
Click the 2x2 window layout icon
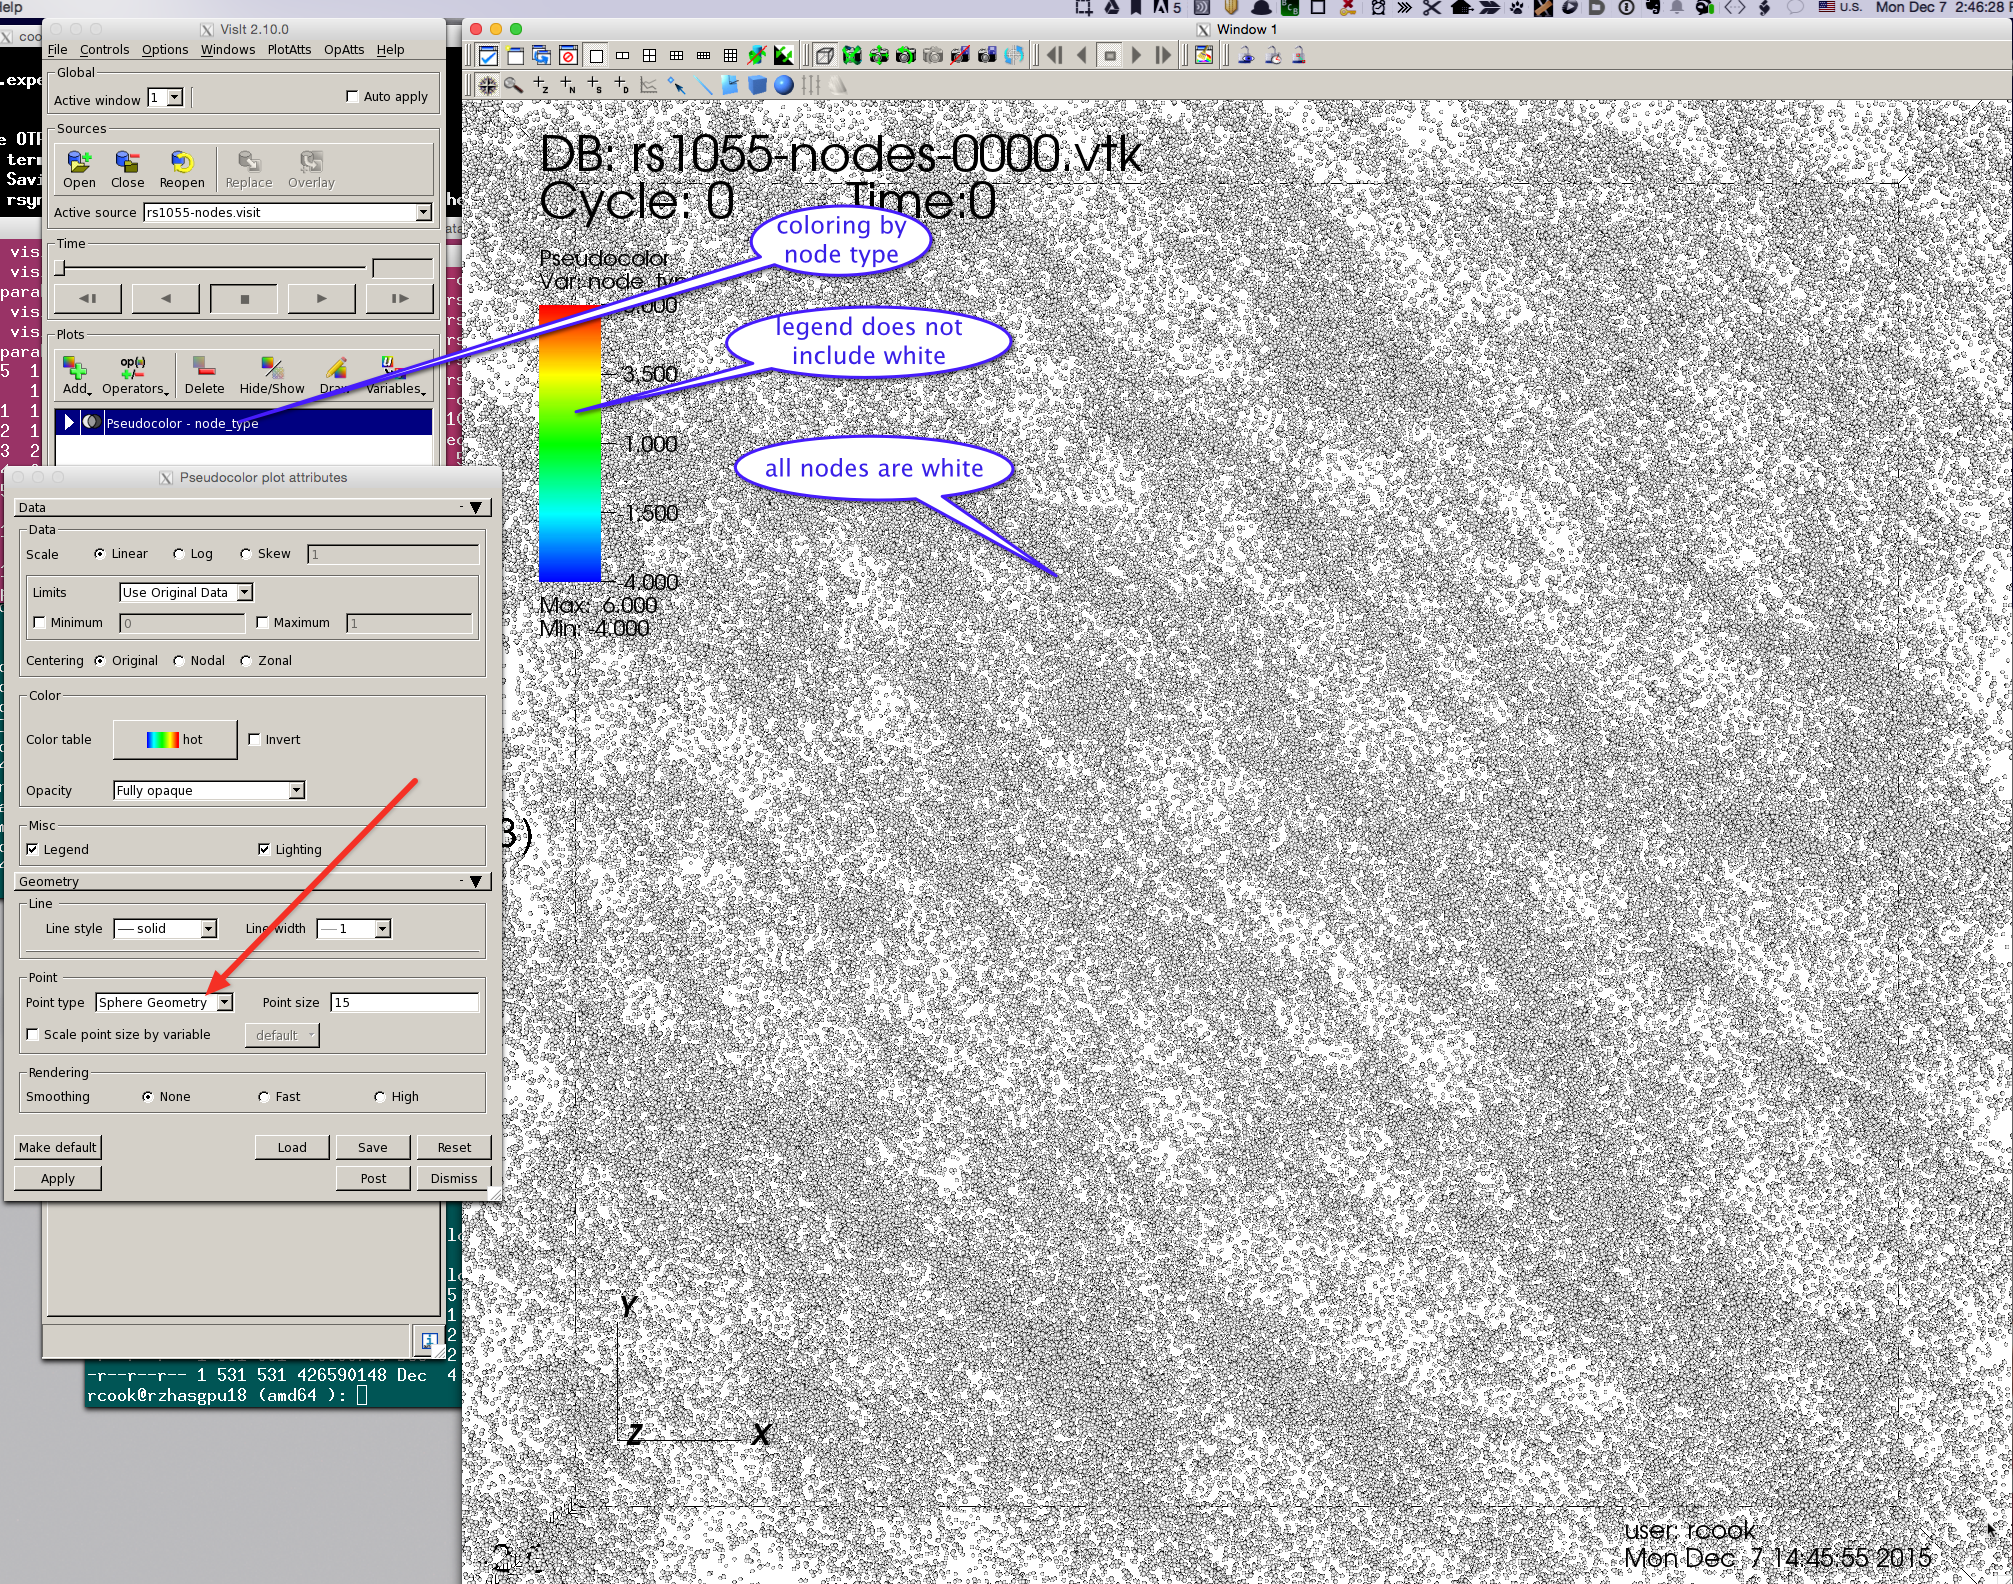click(x=649, y=56)
